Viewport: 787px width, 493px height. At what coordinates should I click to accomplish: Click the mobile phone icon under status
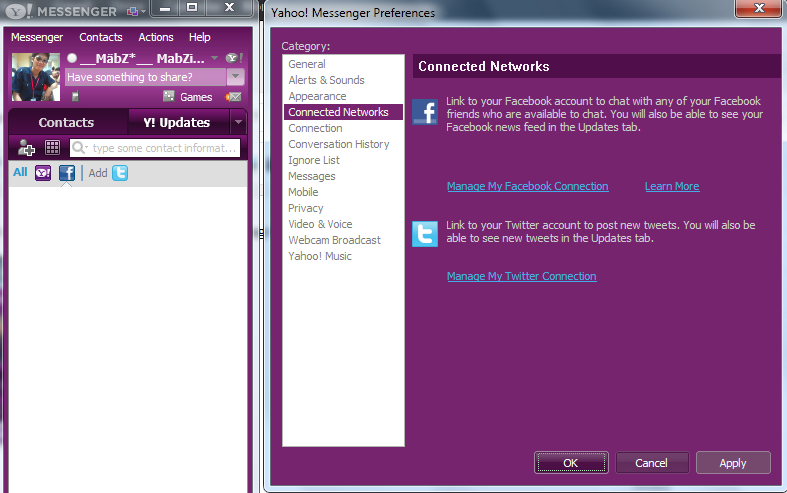pos(75,96)
